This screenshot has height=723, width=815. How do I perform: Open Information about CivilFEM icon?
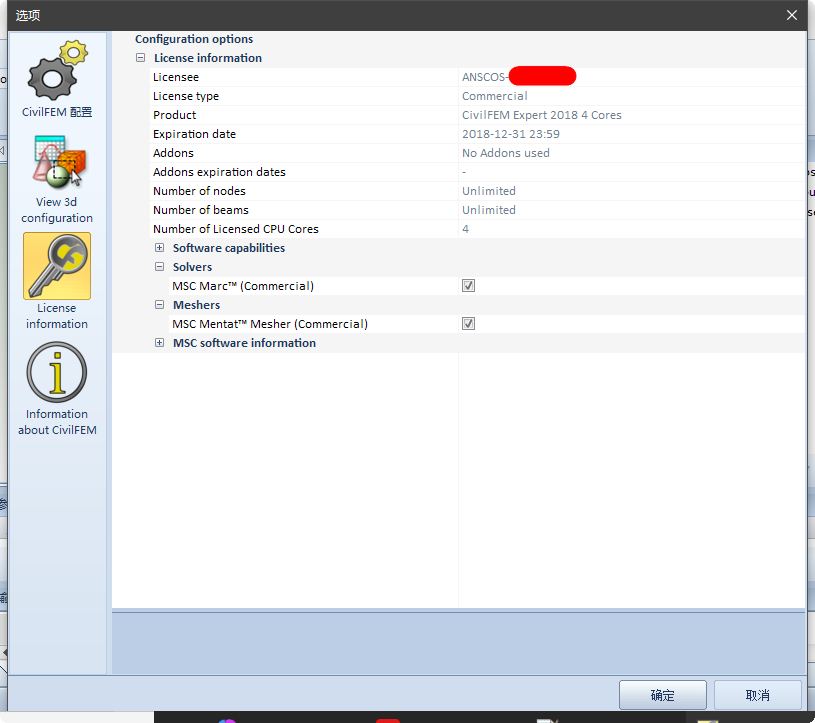(57, 372)
